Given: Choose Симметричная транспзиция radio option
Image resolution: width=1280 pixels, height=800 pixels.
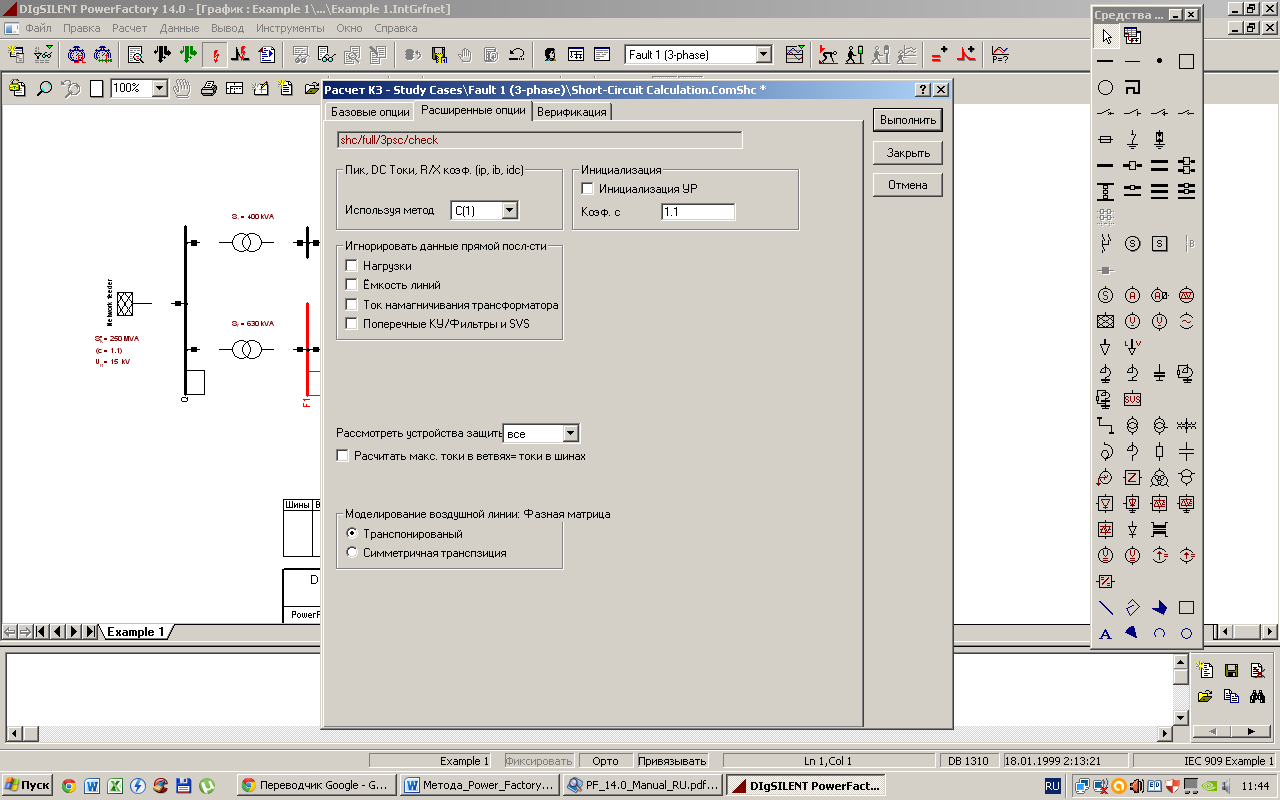Looking at the screenshot, I should point(351,553).
